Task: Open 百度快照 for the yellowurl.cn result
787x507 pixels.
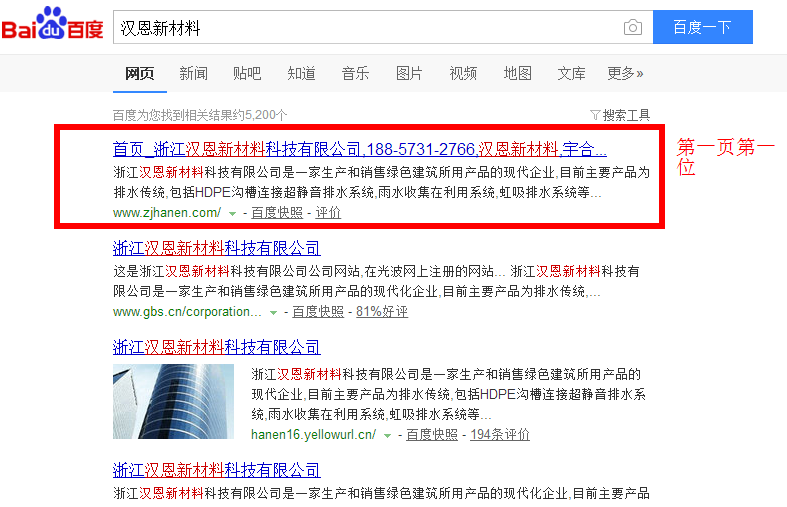Action: 432,435
